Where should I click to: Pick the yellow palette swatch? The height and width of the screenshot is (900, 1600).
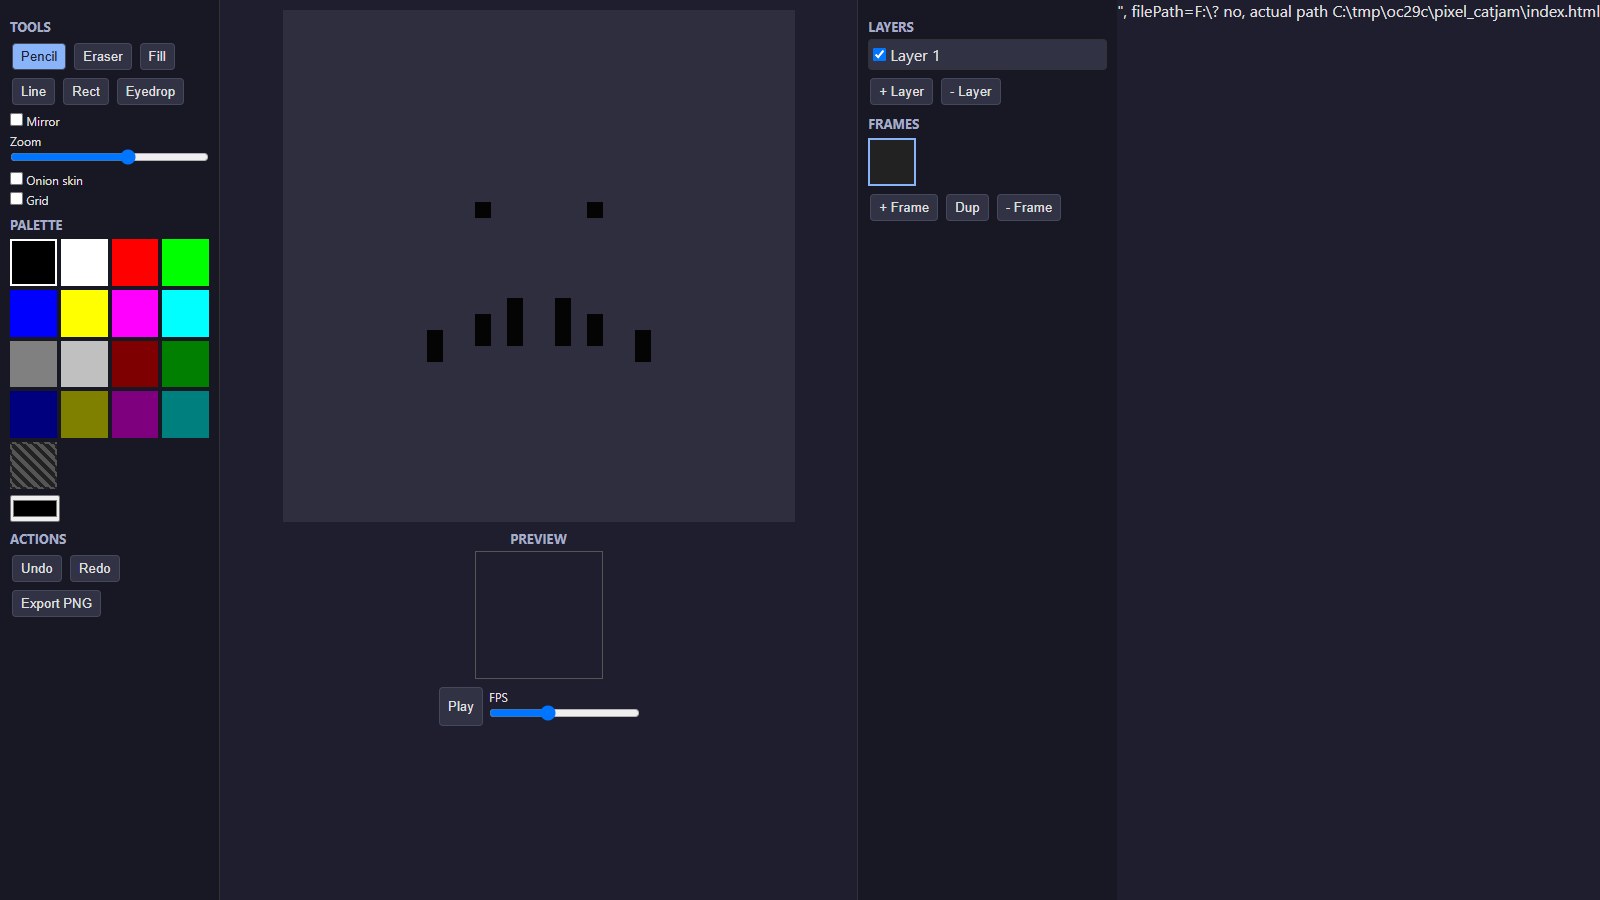pyautogui.click(x=84, y=313)
